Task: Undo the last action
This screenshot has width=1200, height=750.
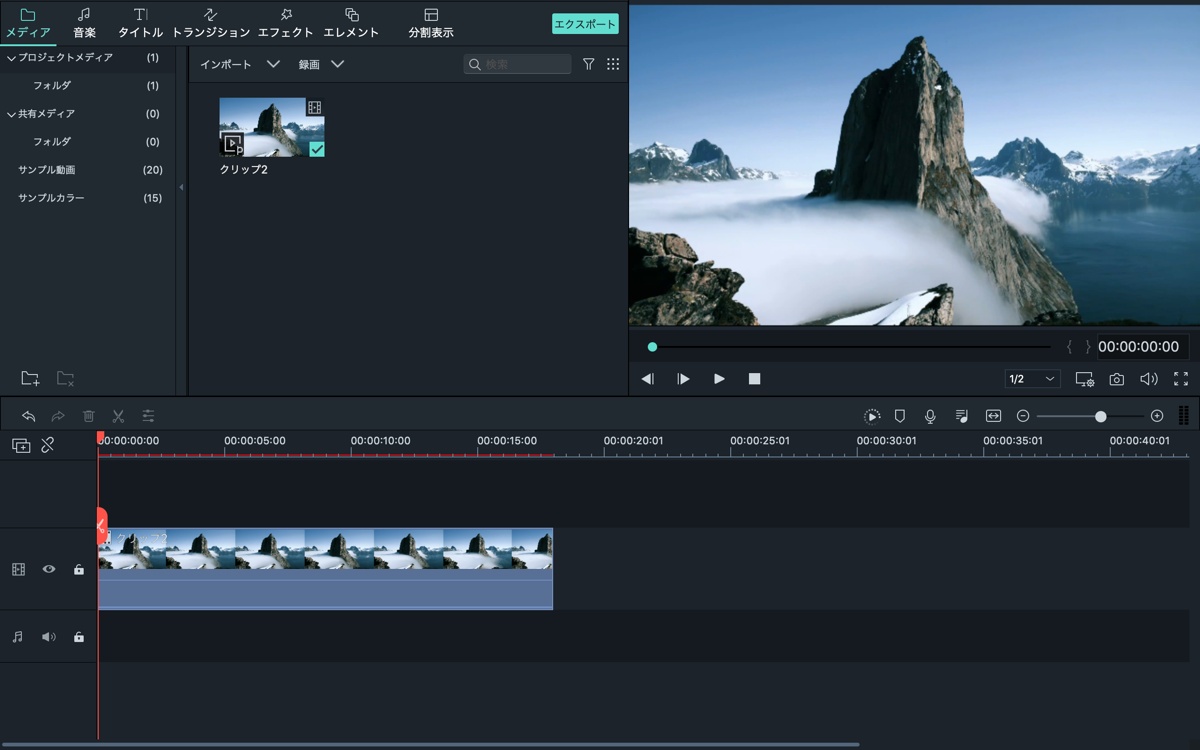Action: (28, 416)
